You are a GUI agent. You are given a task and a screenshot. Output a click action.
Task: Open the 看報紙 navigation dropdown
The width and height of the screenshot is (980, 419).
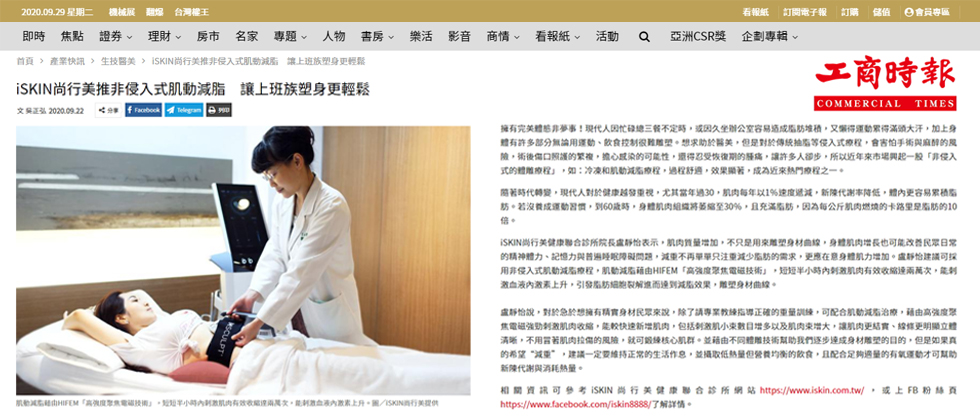pos(558,36)
